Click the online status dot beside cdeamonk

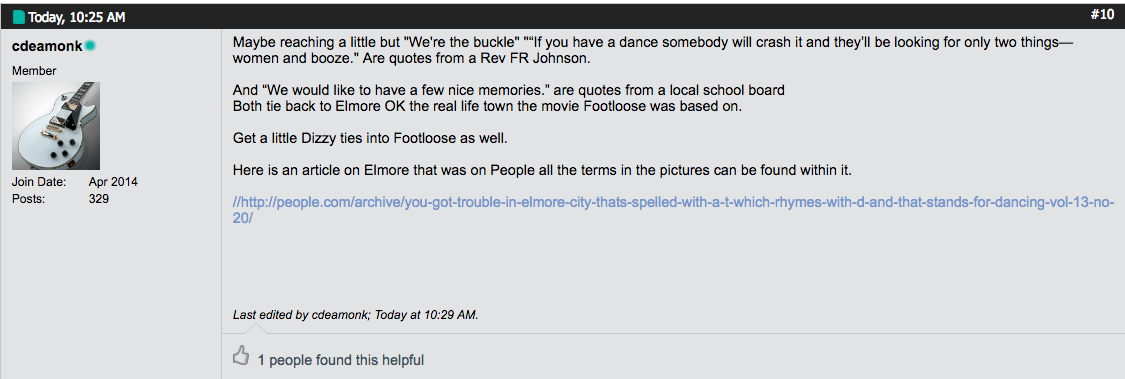coord(90,46)
